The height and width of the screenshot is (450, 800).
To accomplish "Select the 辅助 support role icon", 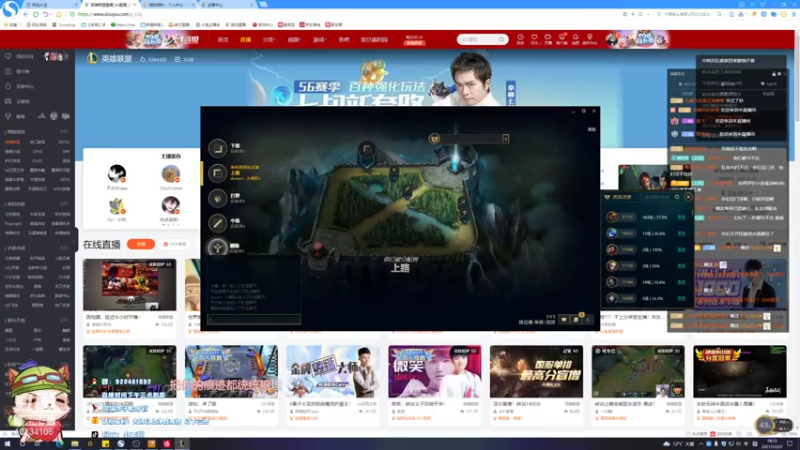I will 217,247.
